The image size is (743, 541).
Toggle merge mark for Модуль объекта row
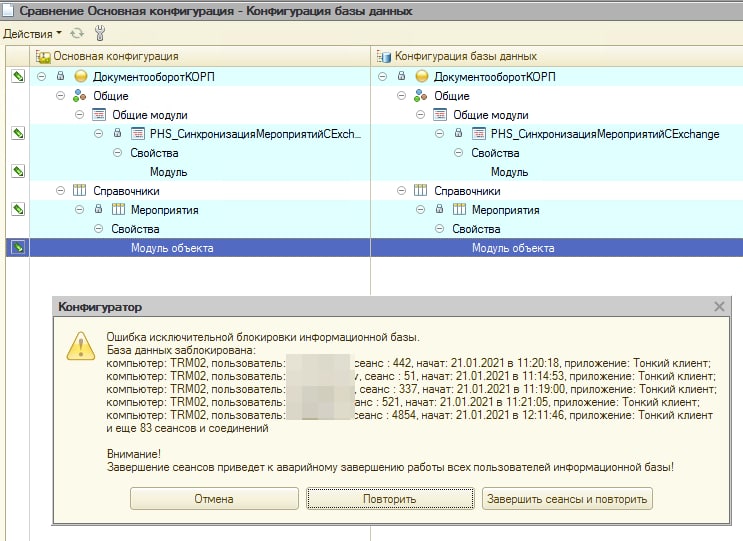point(18,247)
